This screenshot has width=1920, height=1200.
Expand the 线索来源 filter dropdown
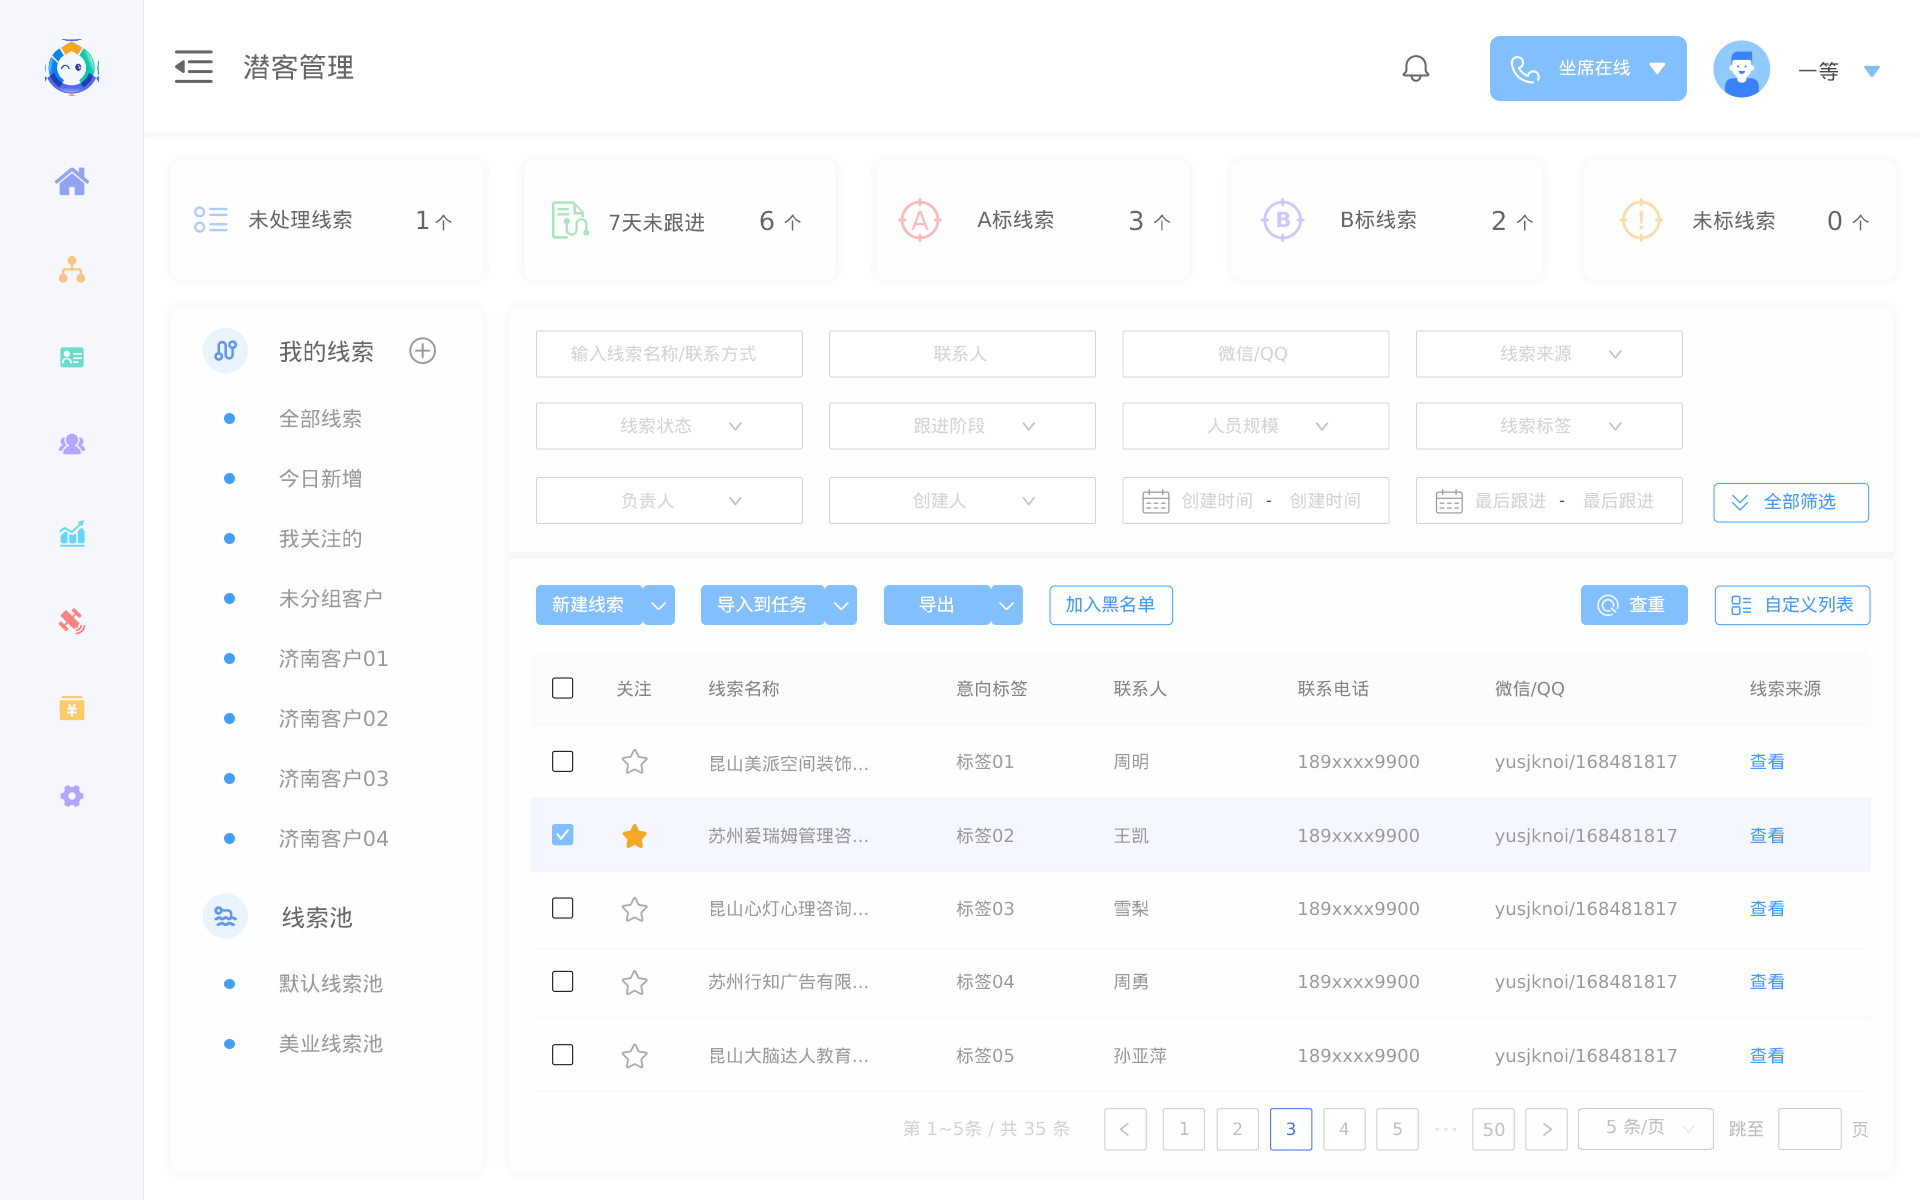(x=1548, y=354)
